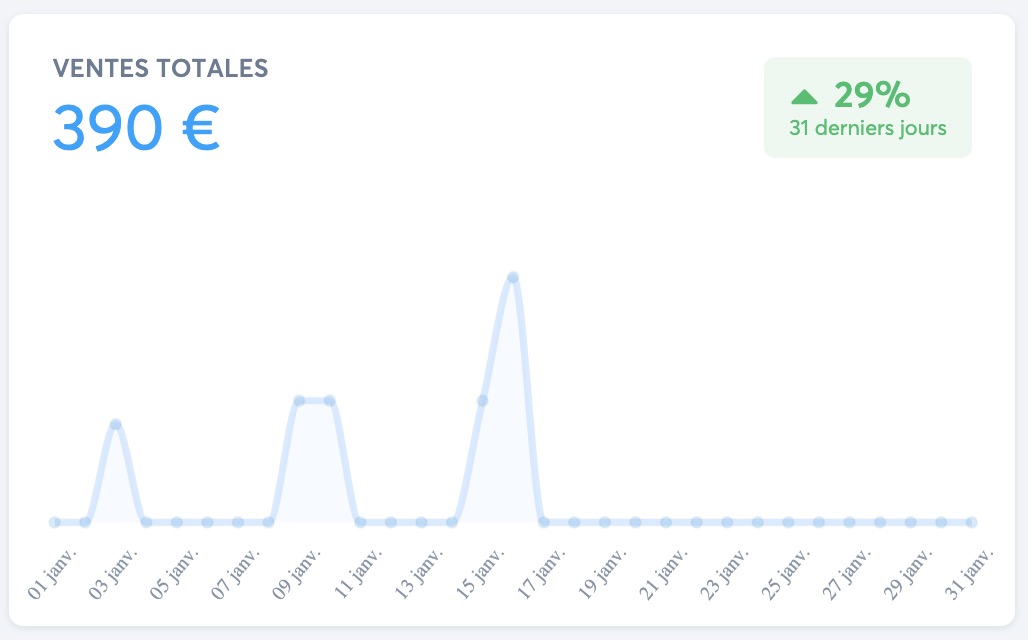Click the "VENTES TOTALES" card heading
Viewport: 1028px width, 640px height.
pos(160,68)
